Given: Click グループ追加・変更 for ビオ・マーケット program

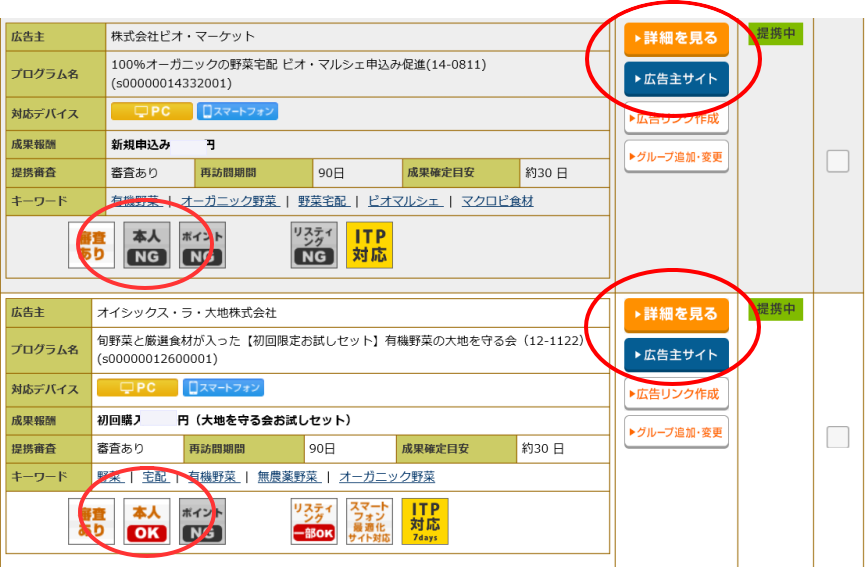Looking at the screenshot, I should (676, 157).
